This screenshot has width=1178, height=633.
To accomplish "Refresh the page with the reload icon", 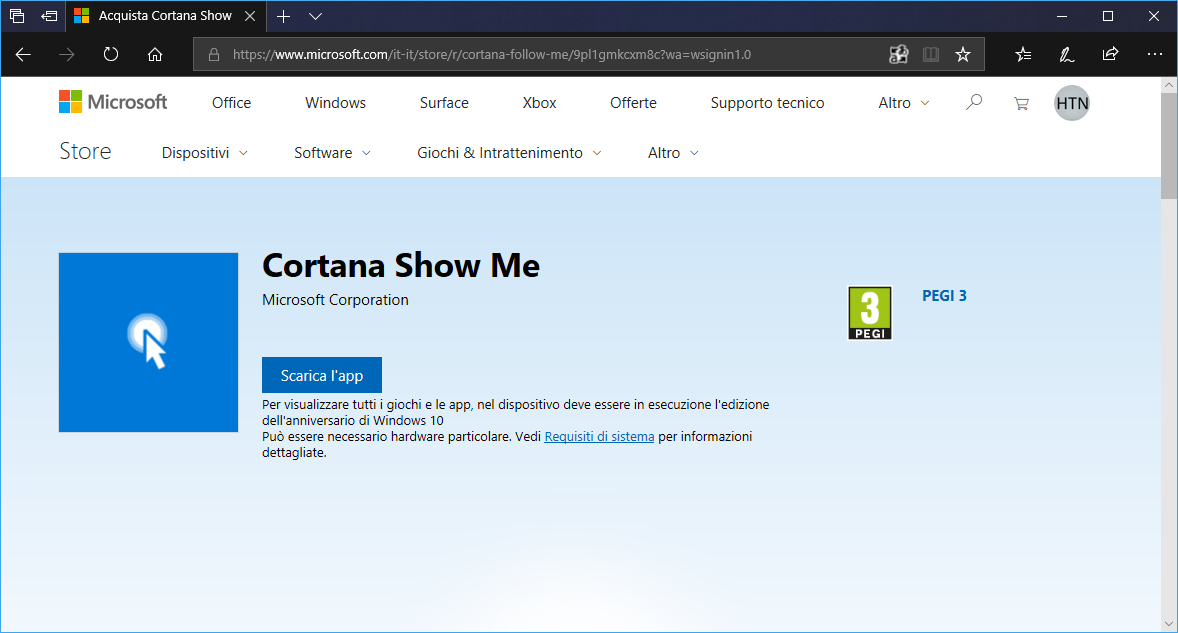I will pos(110,54).
